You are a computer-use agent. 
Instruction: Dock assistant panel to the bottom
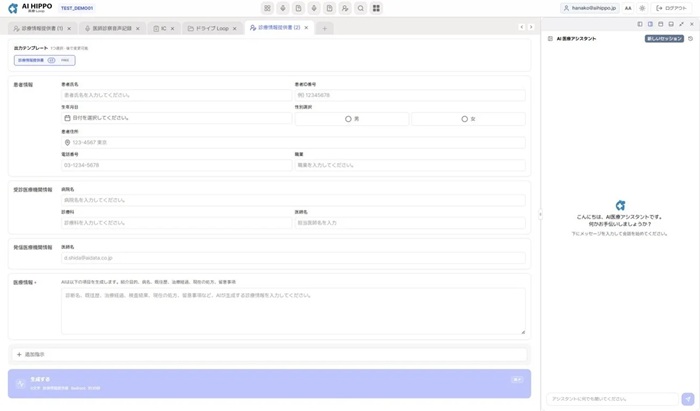pos(671,24)
